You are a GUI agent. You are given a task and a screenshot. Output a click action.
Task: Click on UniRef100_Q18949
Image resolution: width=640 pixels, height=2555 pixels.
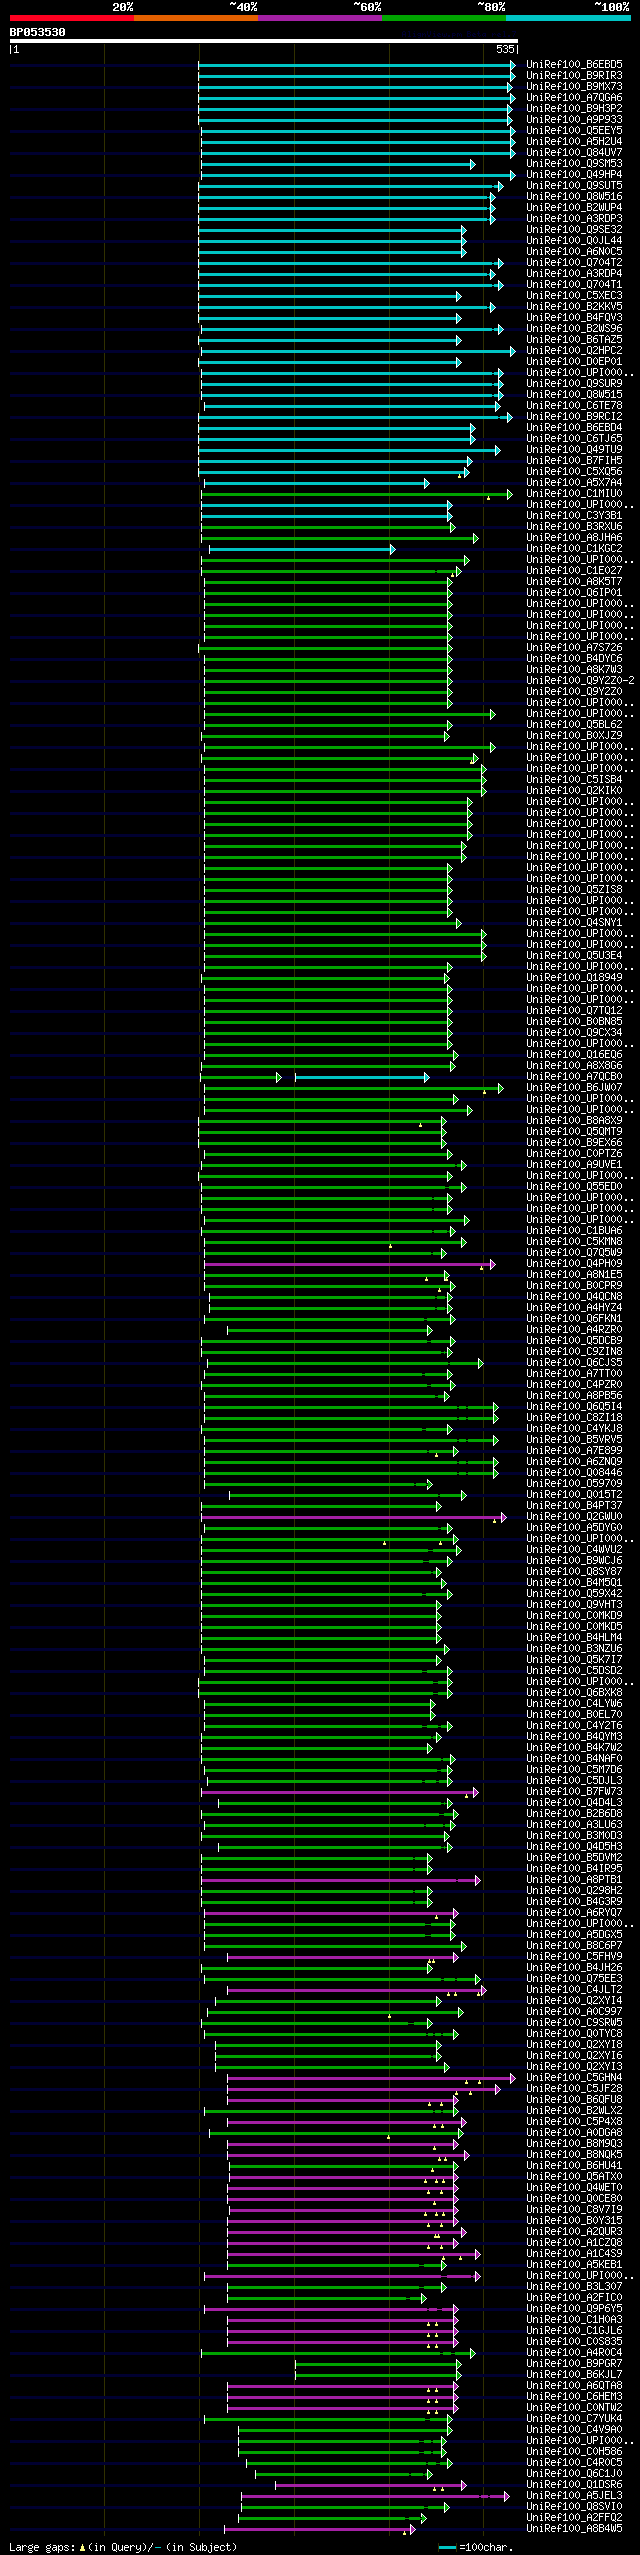click(x=574, y=978)
